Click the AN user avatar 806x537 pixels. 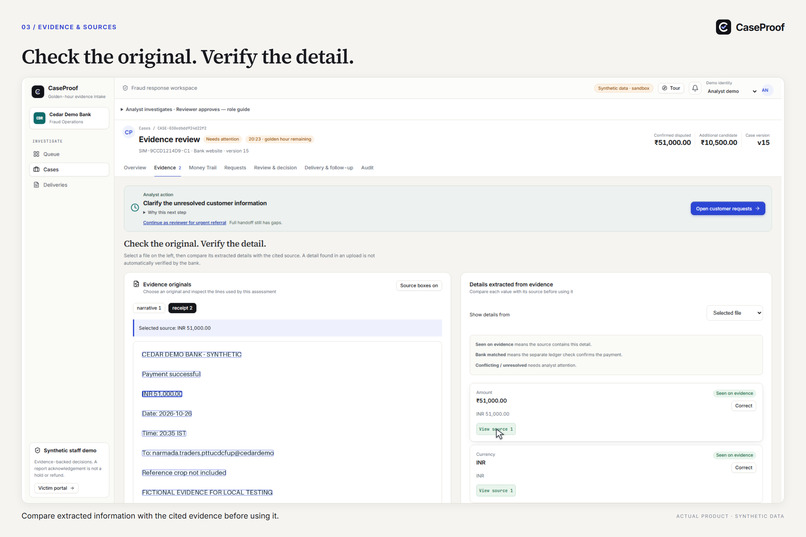point(765,90)
